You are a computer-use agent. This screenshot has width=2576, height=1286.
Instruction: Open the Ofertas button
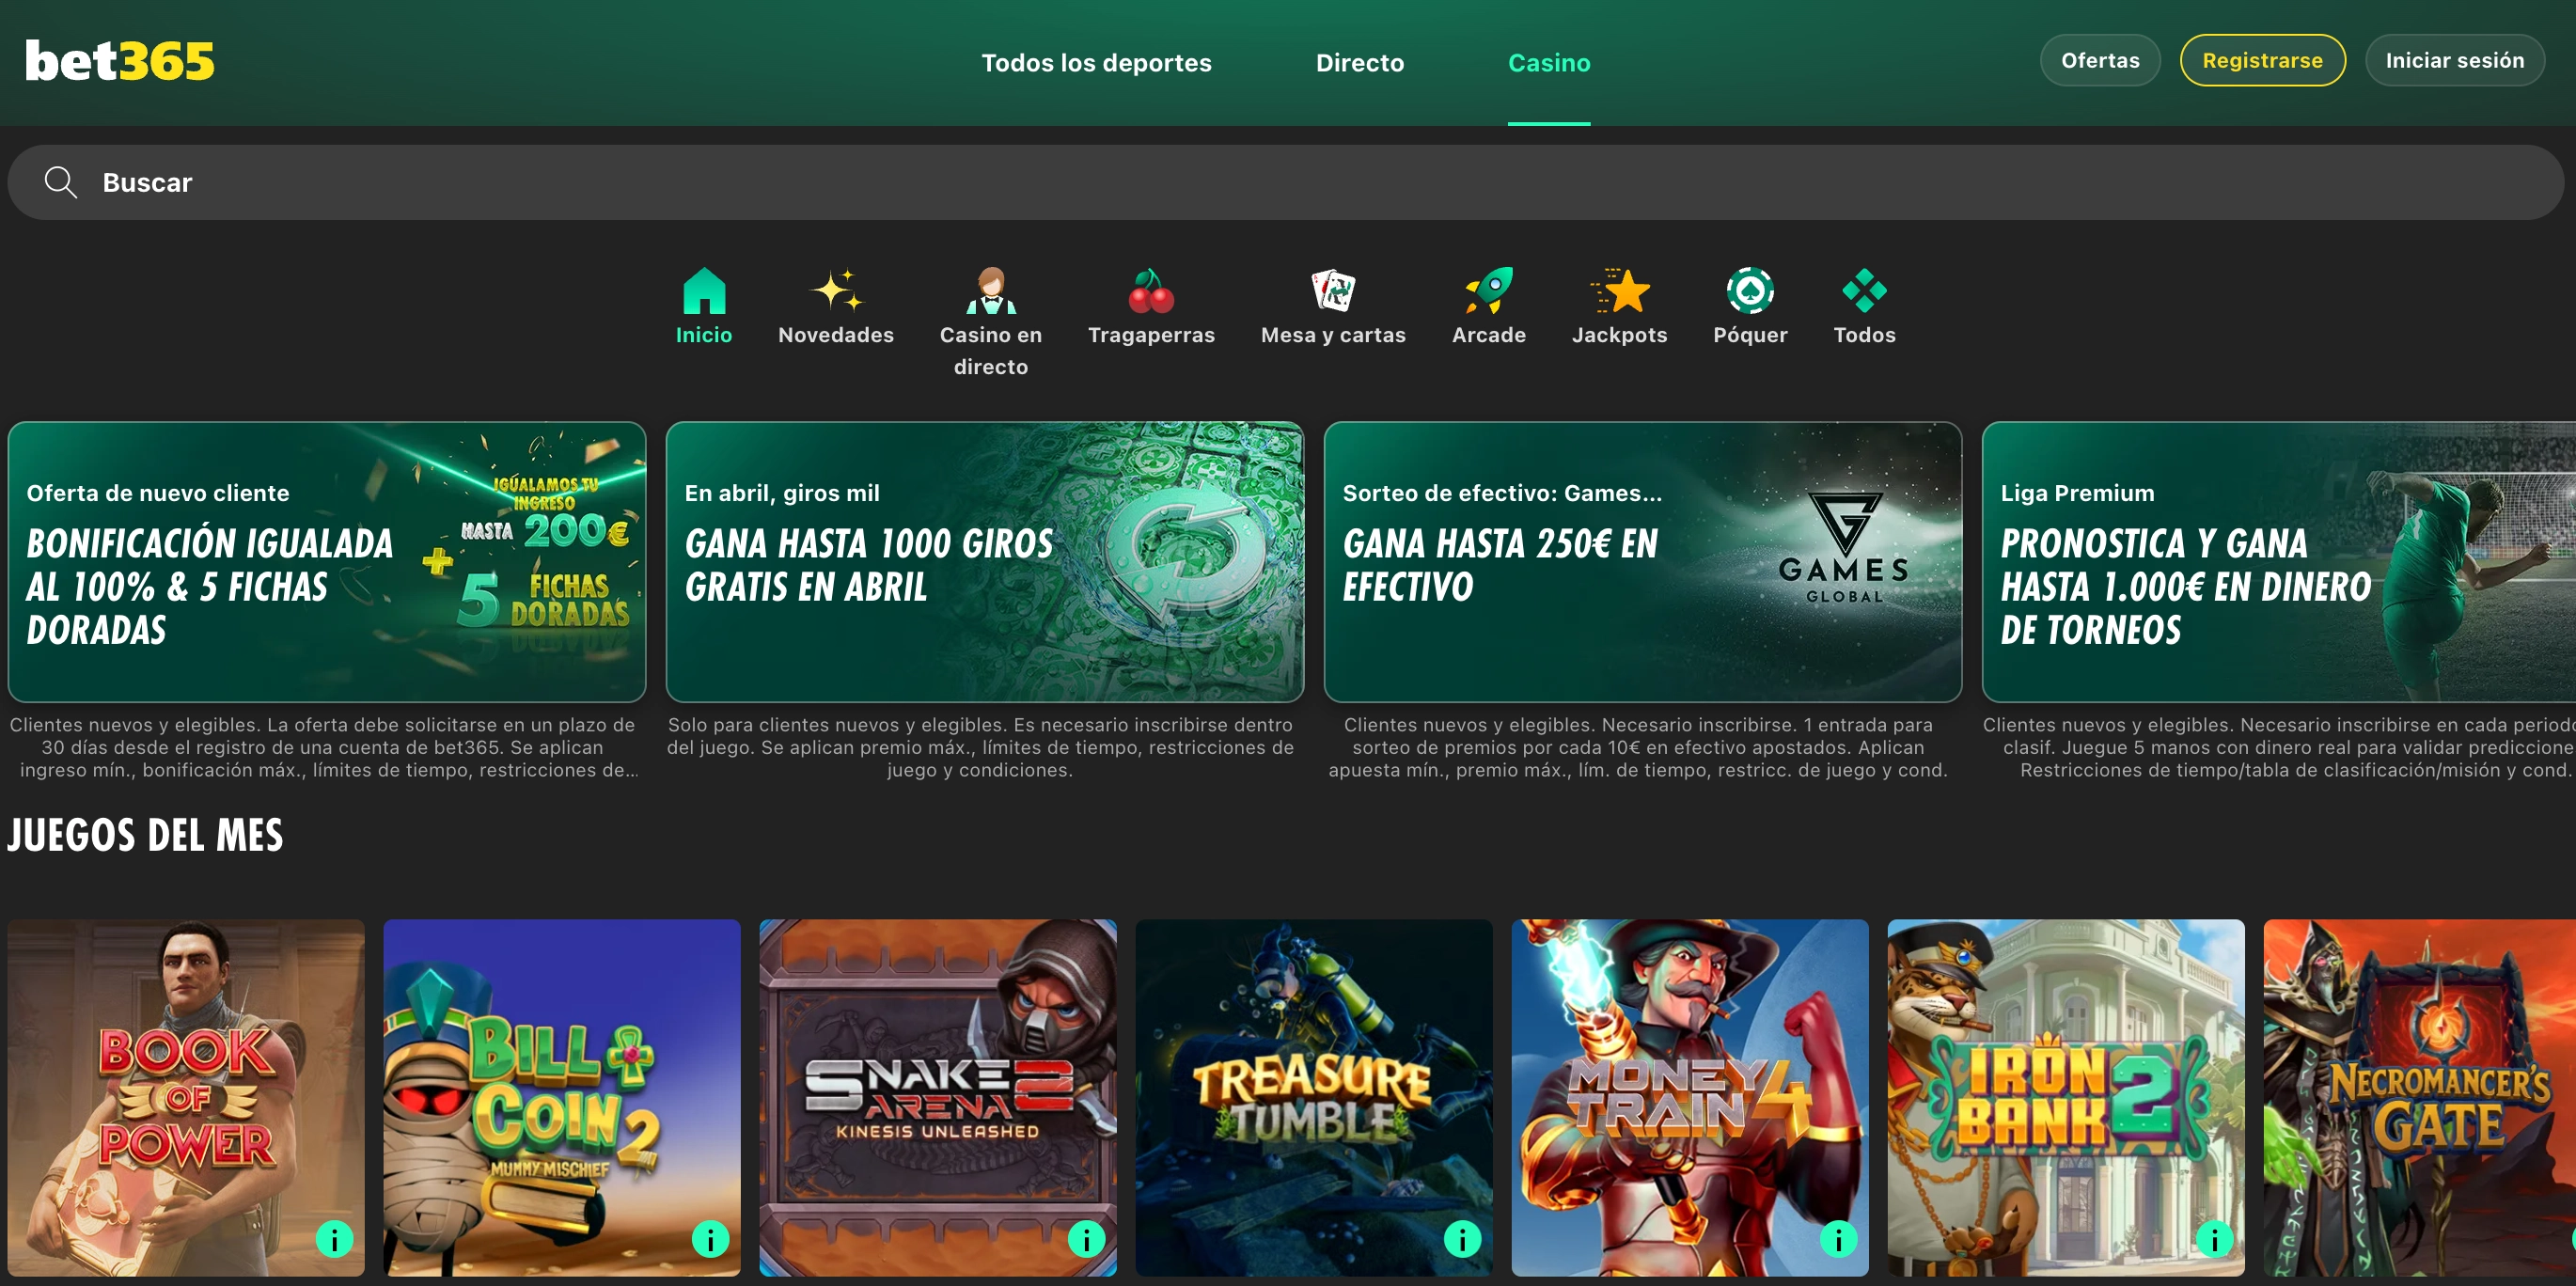coord(2100,60)
